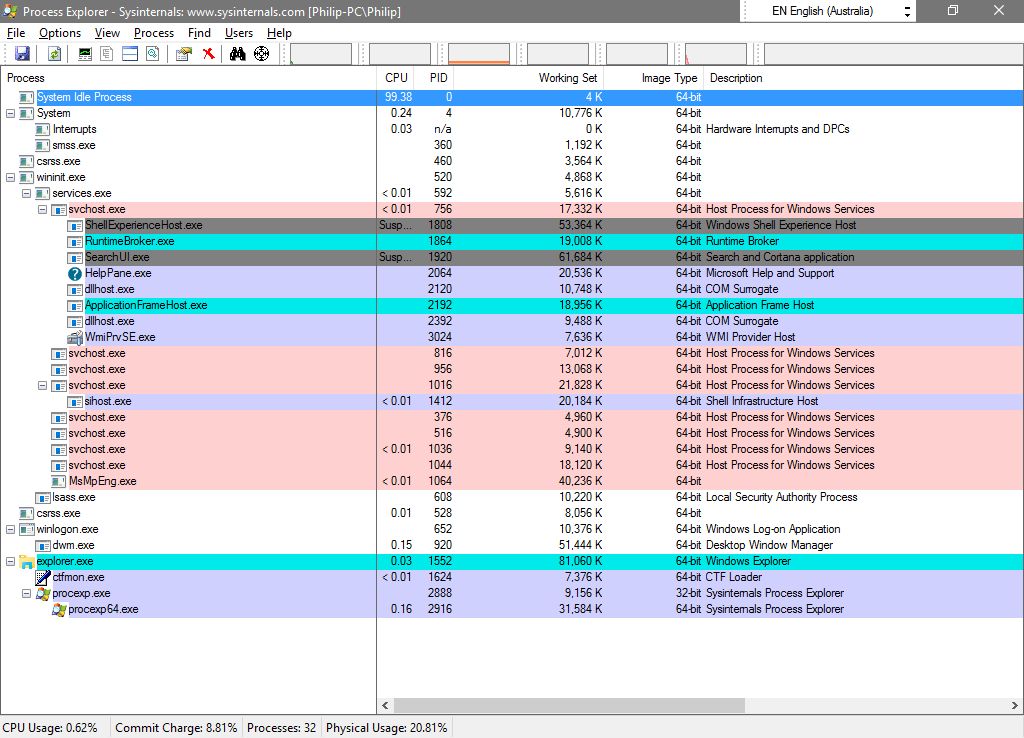Click the toolbar mini graph with red spike
Image resolution: width=1024 pixels, height=738 pixels.
point(716,54)
